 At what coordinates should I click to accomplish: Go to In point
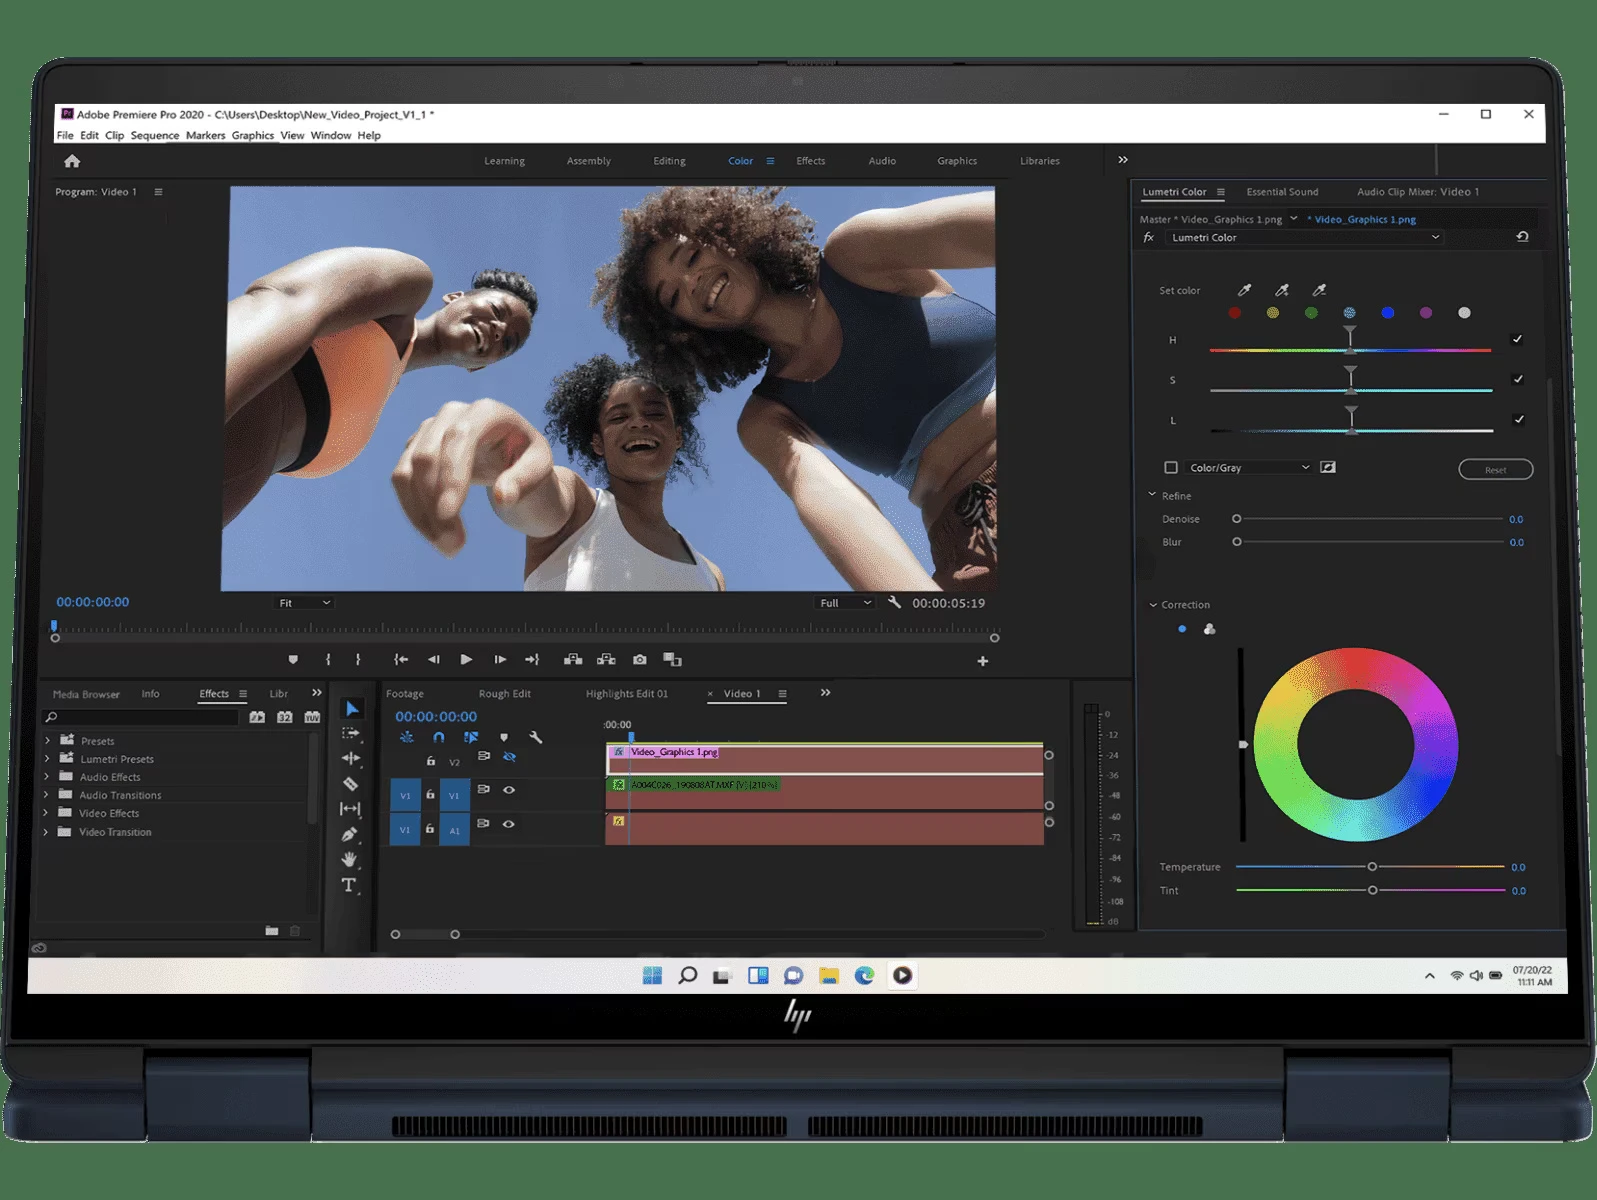[401, 660]
